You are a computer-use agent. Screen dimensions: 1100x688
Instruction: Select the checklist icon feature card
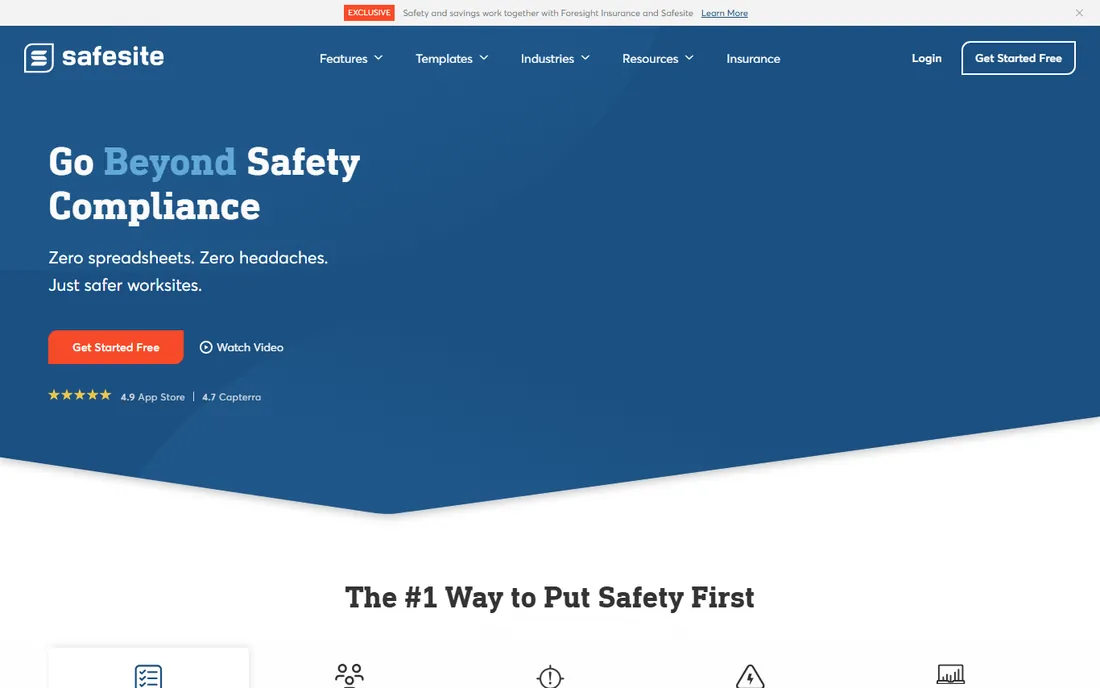148,668
